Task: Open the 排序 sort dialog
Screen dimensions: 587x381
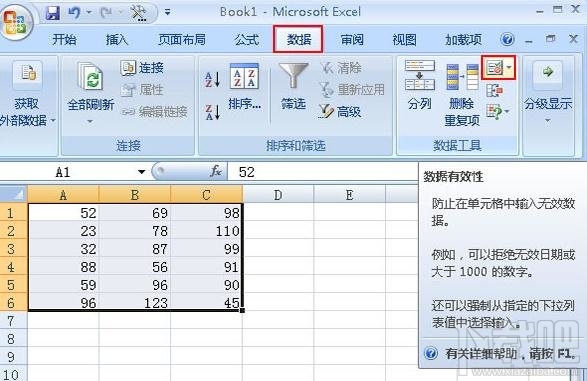Action: [x=244, y=87]
